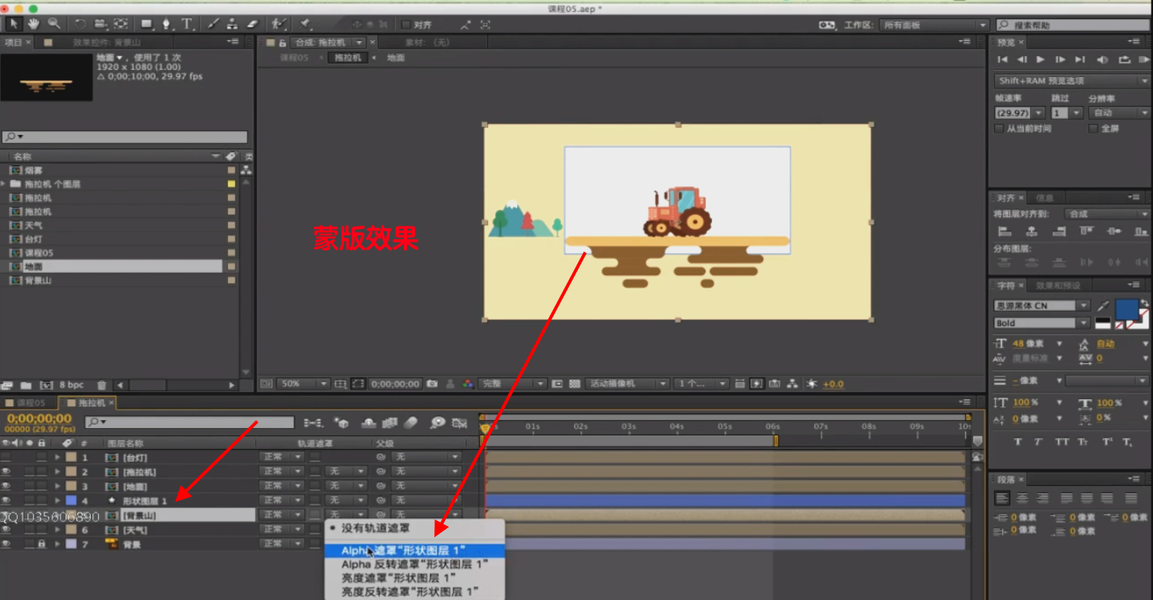
Task: Choose 亮度反转遮罩 形状图层 1 option
Action: 415,592
